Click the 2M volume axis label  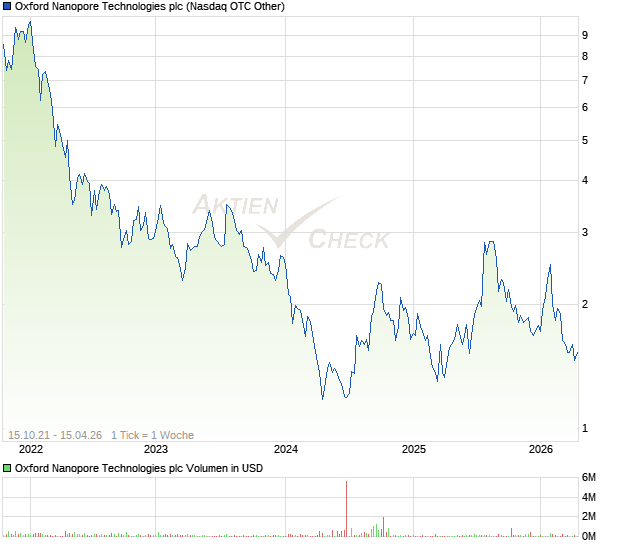[x=589, y=517]
